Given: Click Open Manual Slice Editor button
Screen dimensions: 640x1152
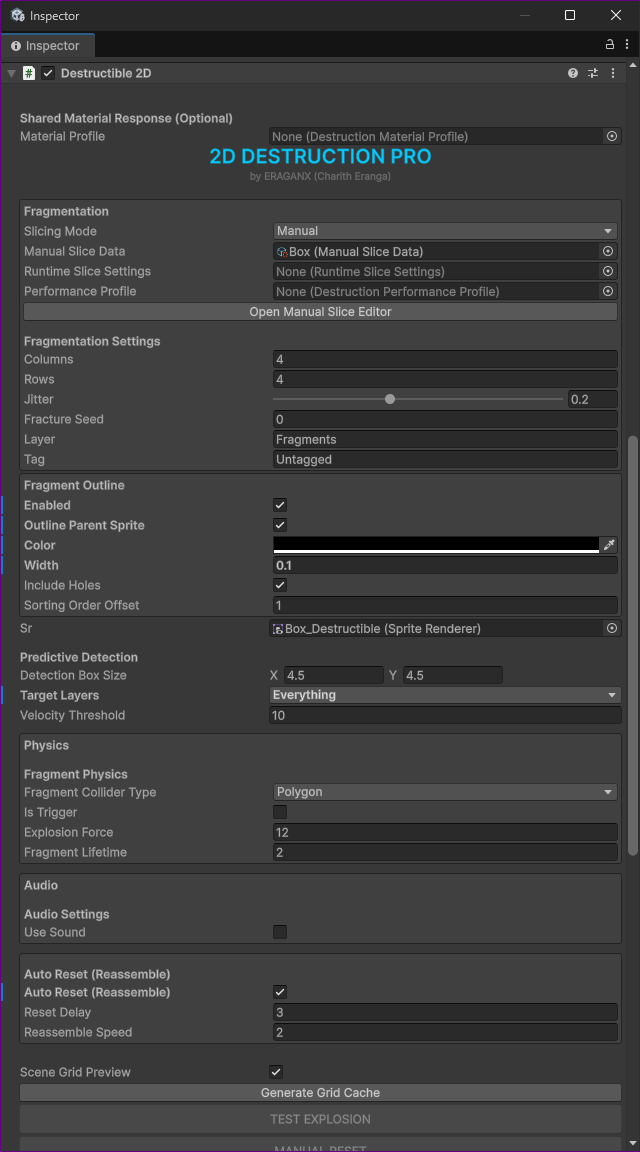Looking at the screenshot, I should pos(320,312).
